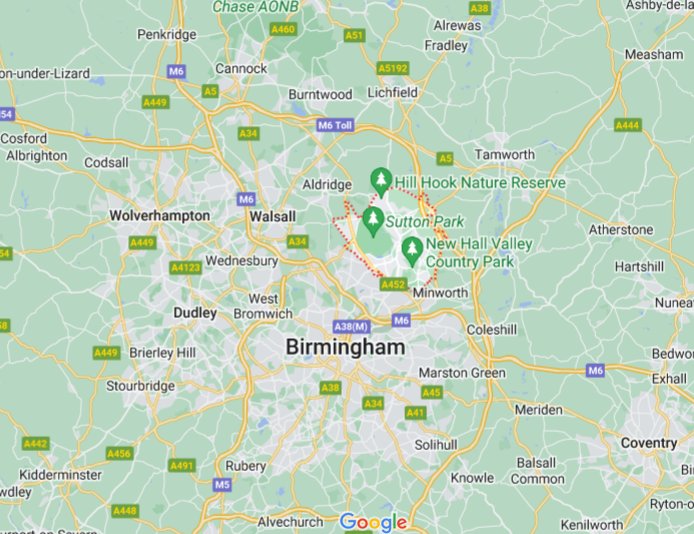Screen dimensions: 694x534
Task: Click the New Hall Valley Country Park pin
Action: coord(413,252)
